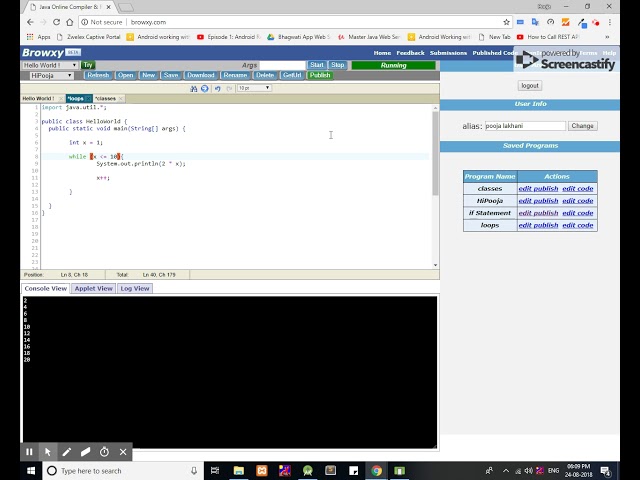
Task: Close the classes editor tab
Action: (120, 99)
